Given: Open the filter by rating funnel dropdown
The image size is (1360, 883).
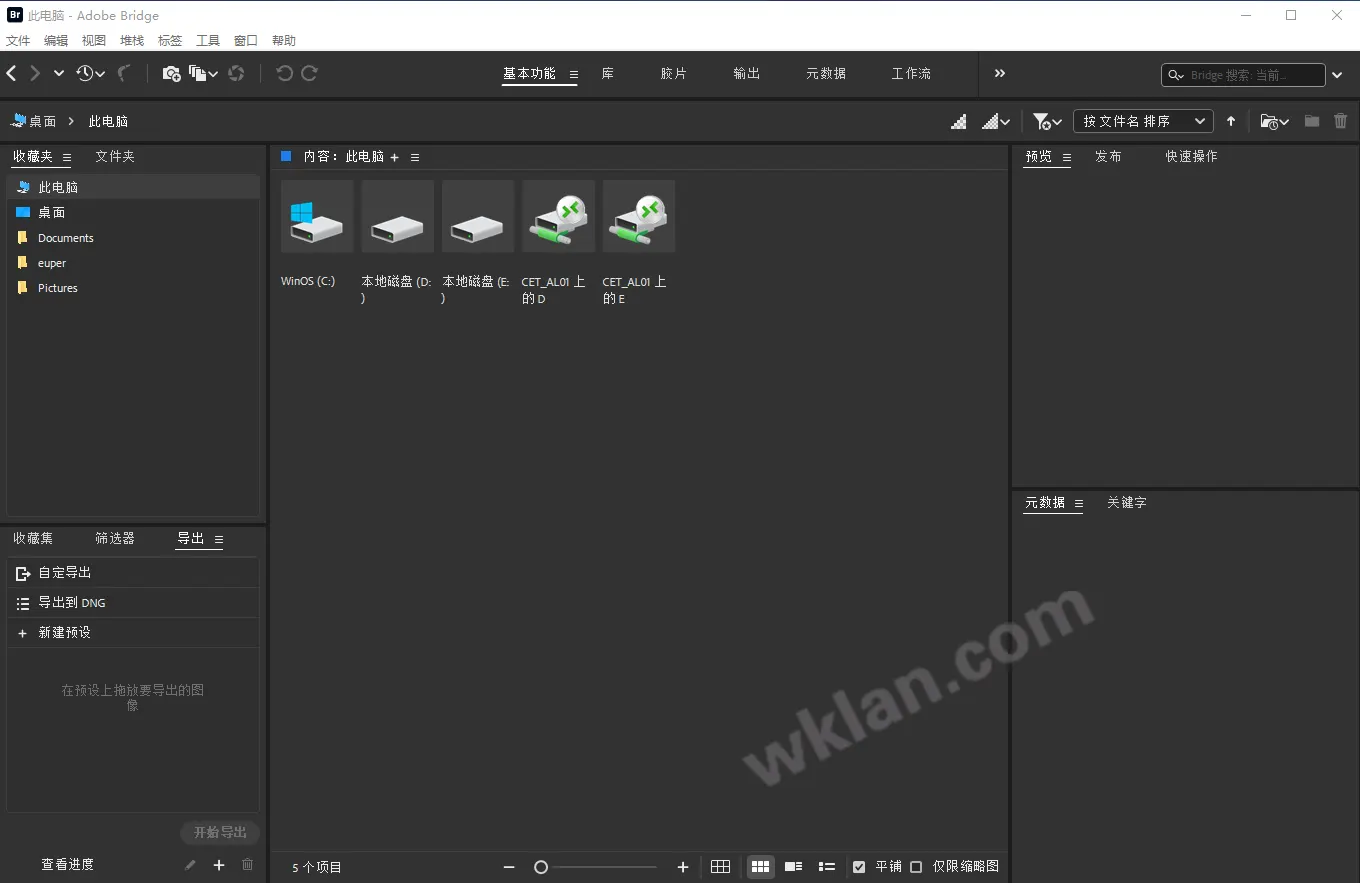Looking at the screenshot, I should 1047,121.
